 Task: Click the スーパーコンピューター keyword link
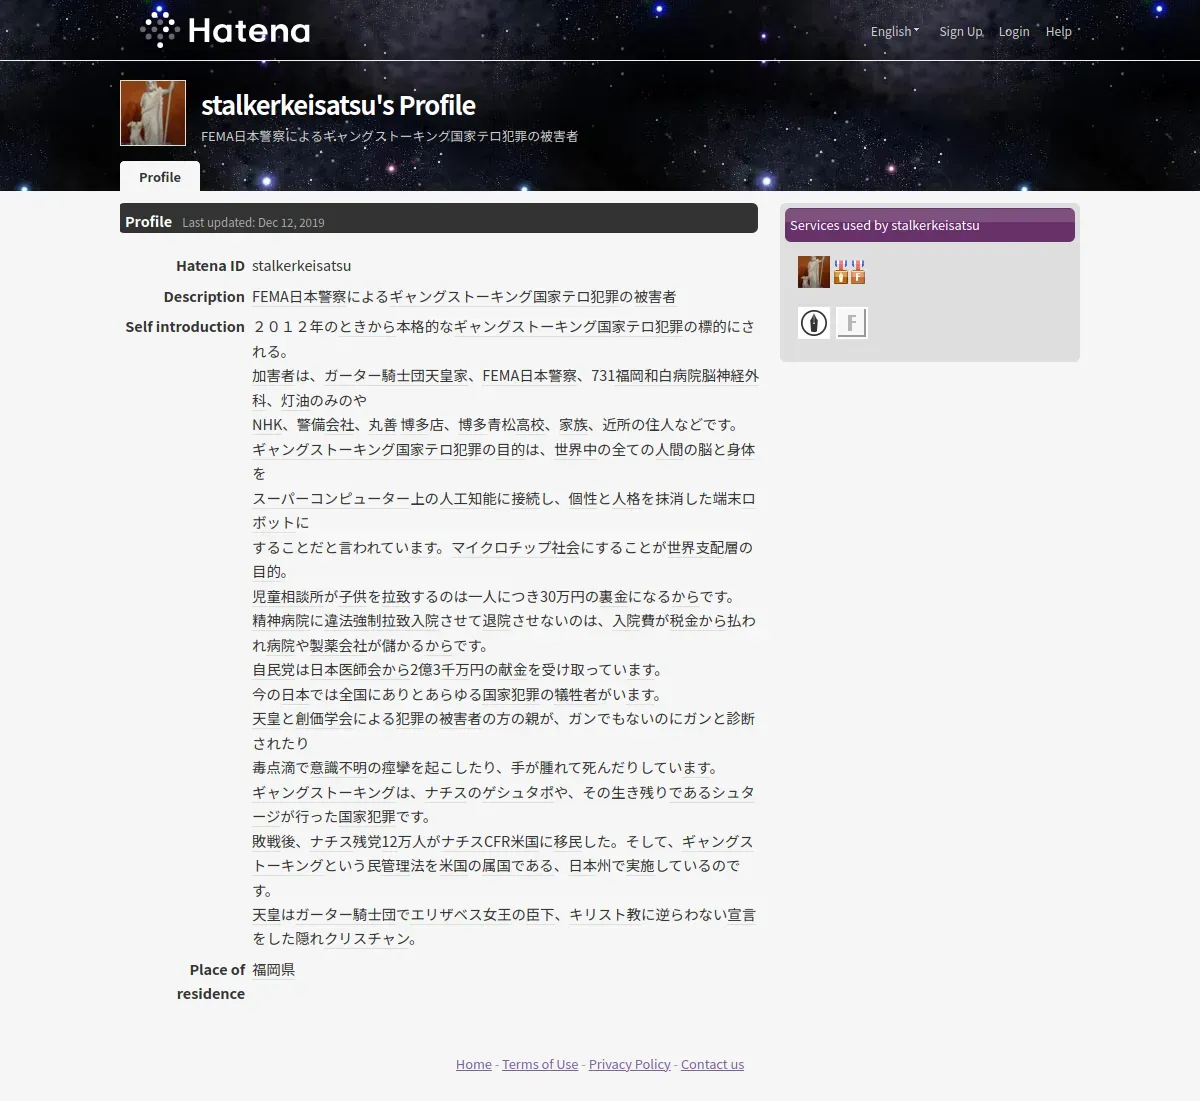pos(331,498)
